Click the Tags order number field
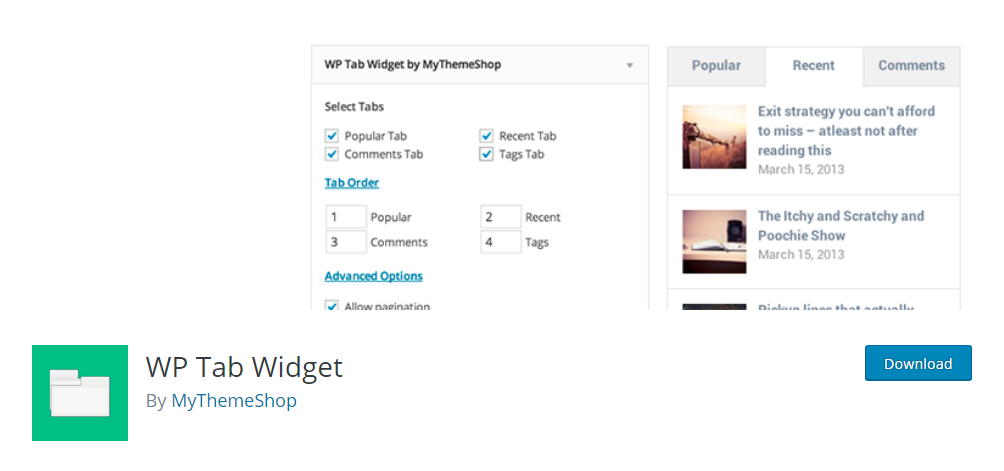This screenshot has width=1004, height=471. [501, 243]
